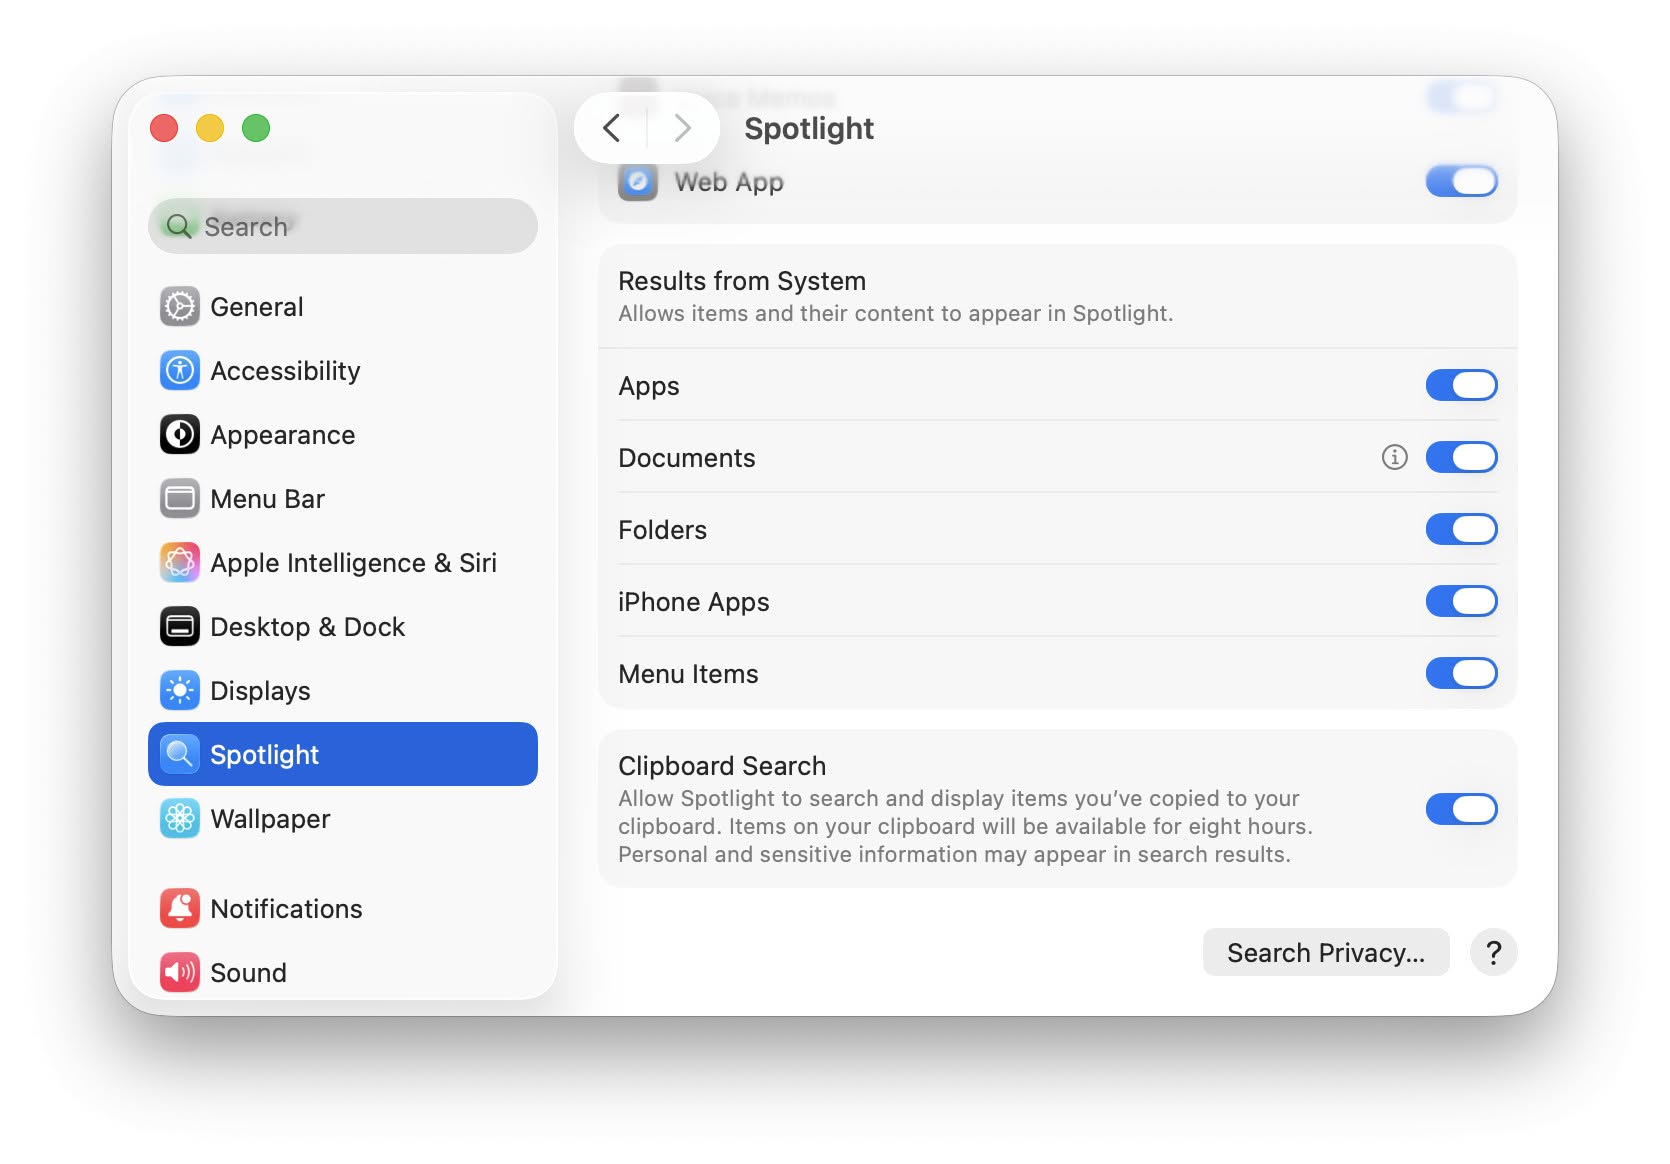
Task: Turn off Clipboard Search switch
Action: tap(1462, 809)
